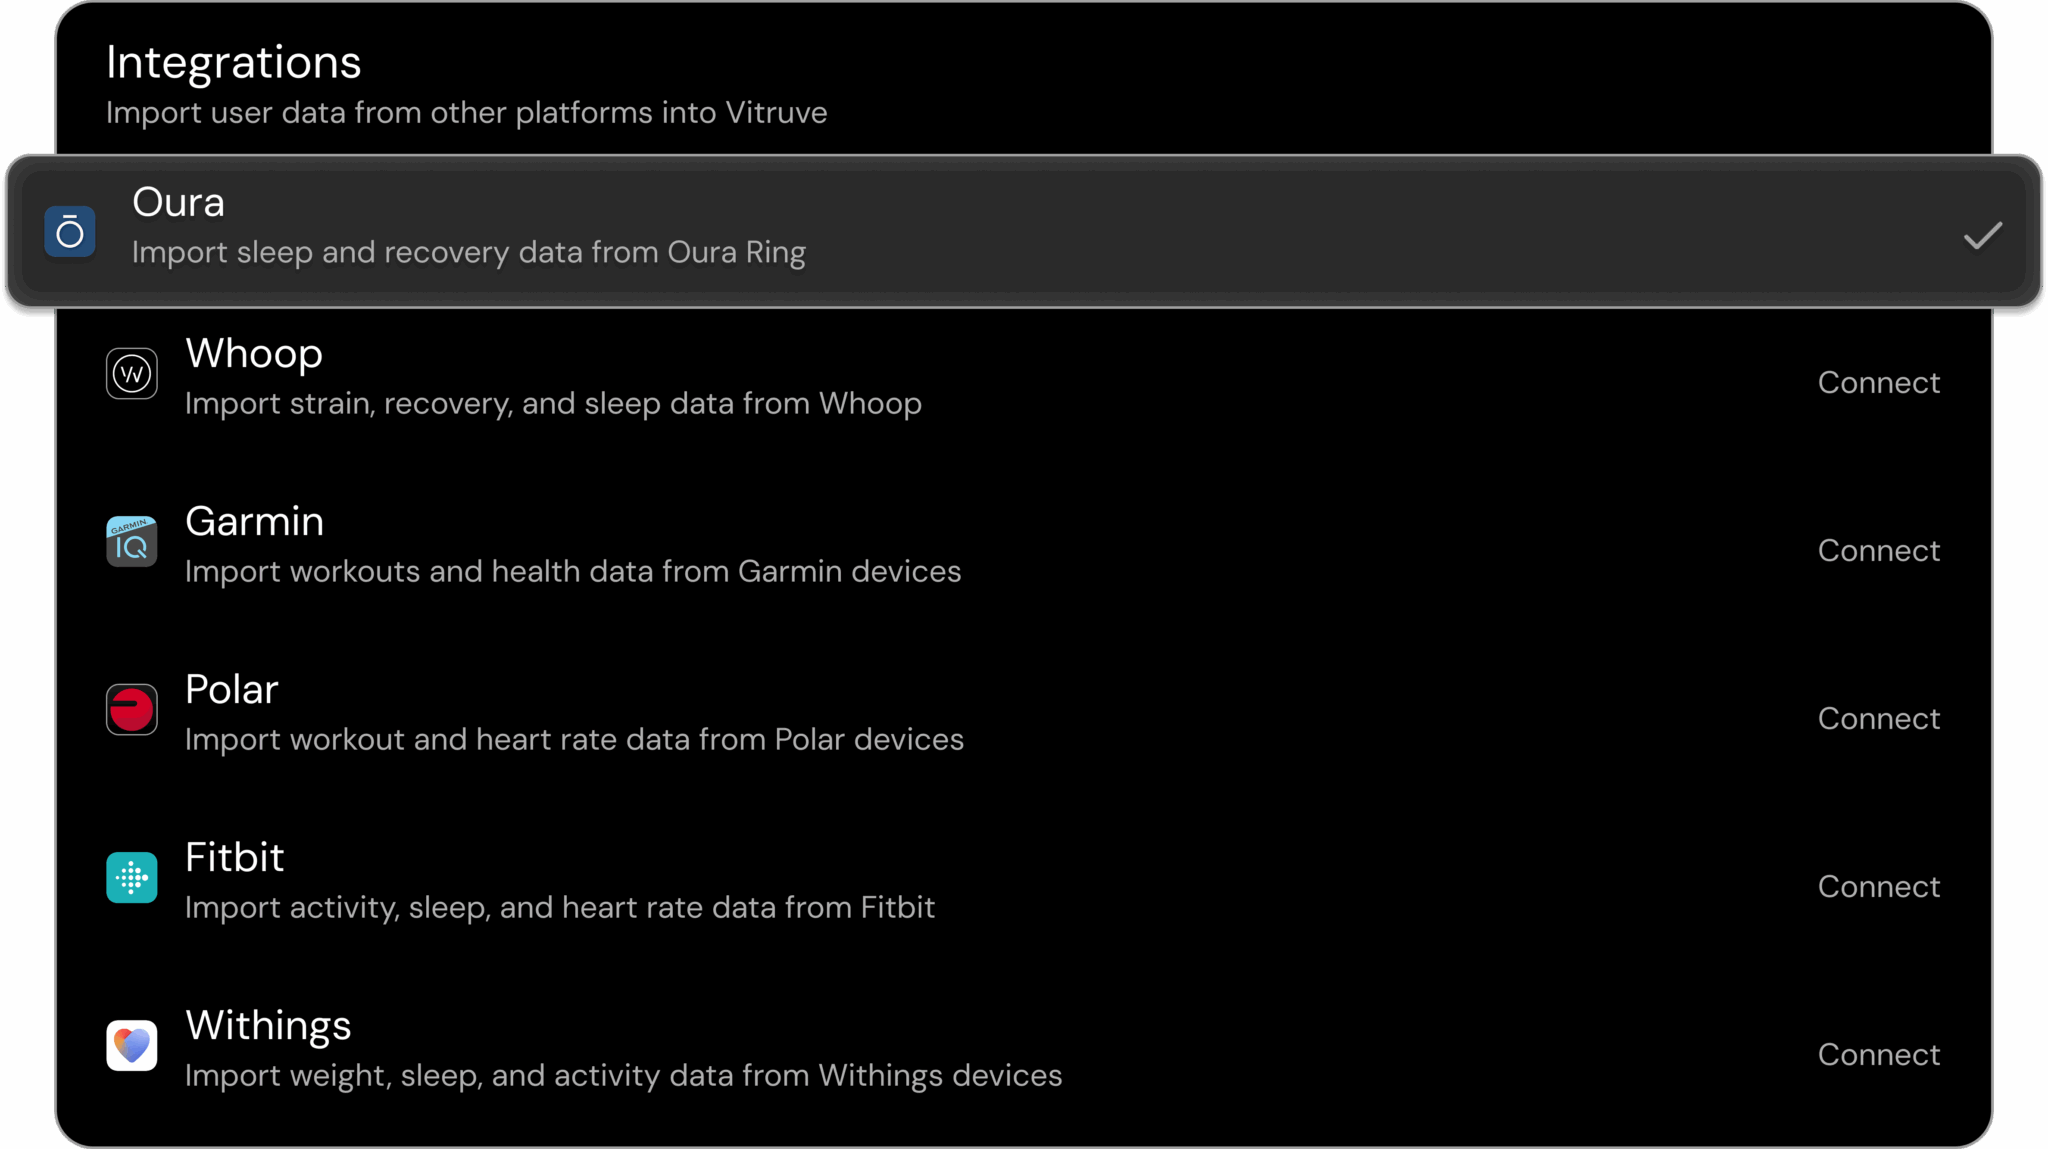Click the Withings heart icon

(132, 1046)
